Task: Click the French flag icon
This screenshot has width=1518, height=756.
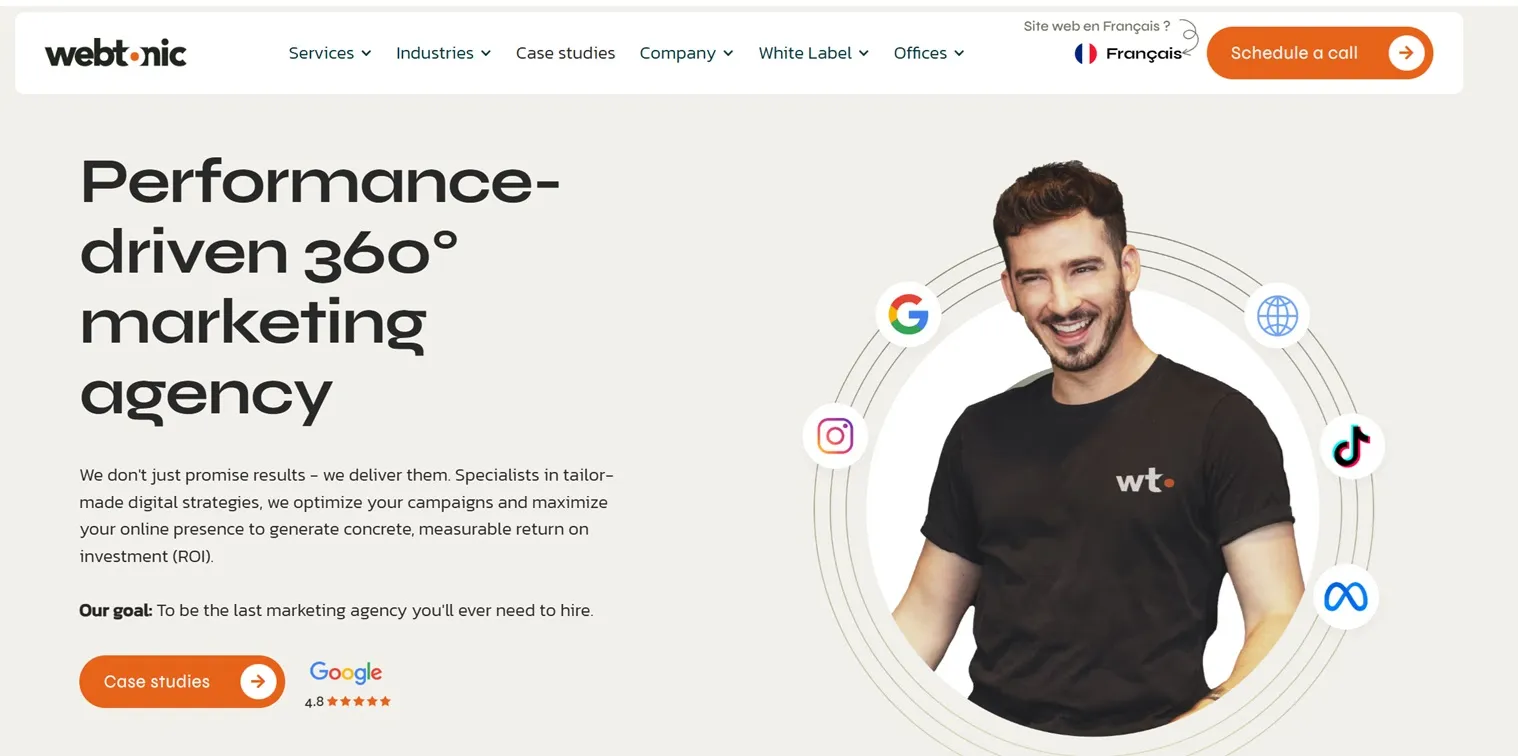Action: (1085, 54)
